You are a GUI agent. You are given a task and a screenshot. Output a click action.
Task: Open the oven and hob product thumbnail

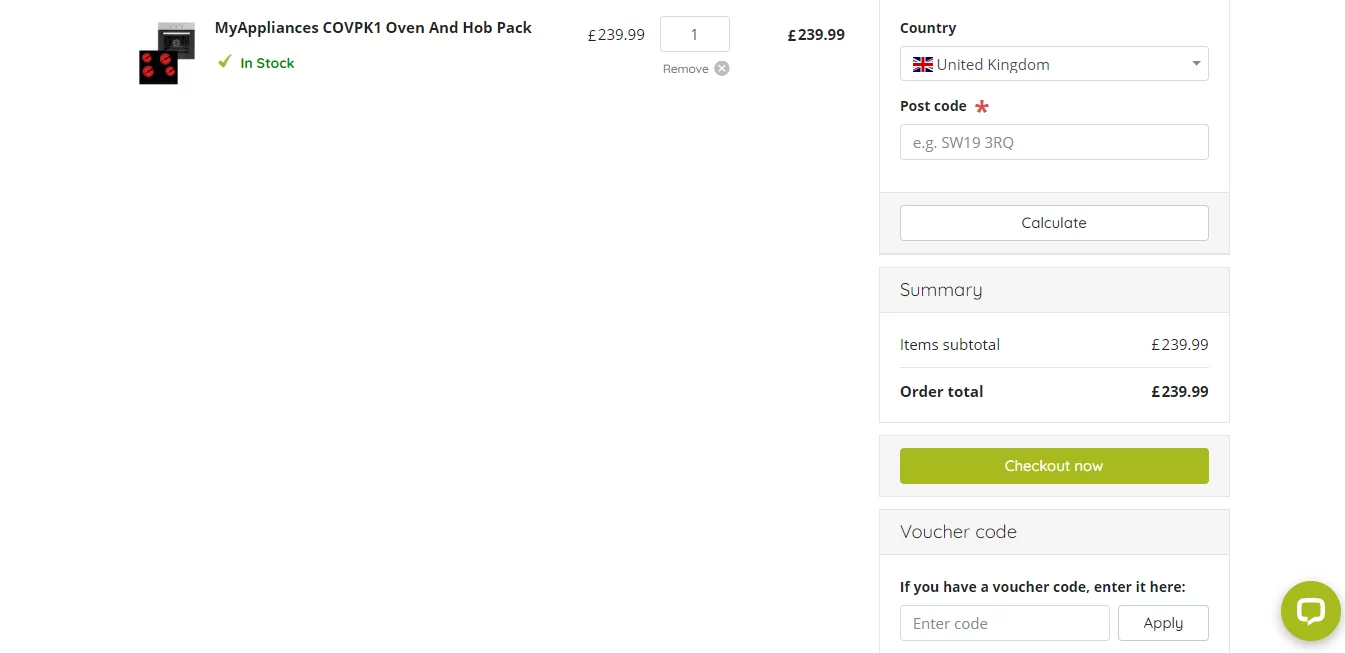pos(167,53)
